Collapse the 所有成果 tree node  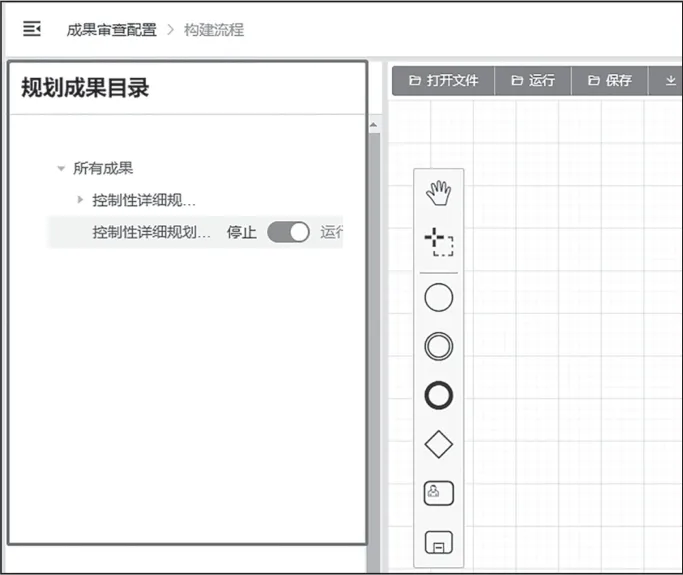[x=61, y=168]
